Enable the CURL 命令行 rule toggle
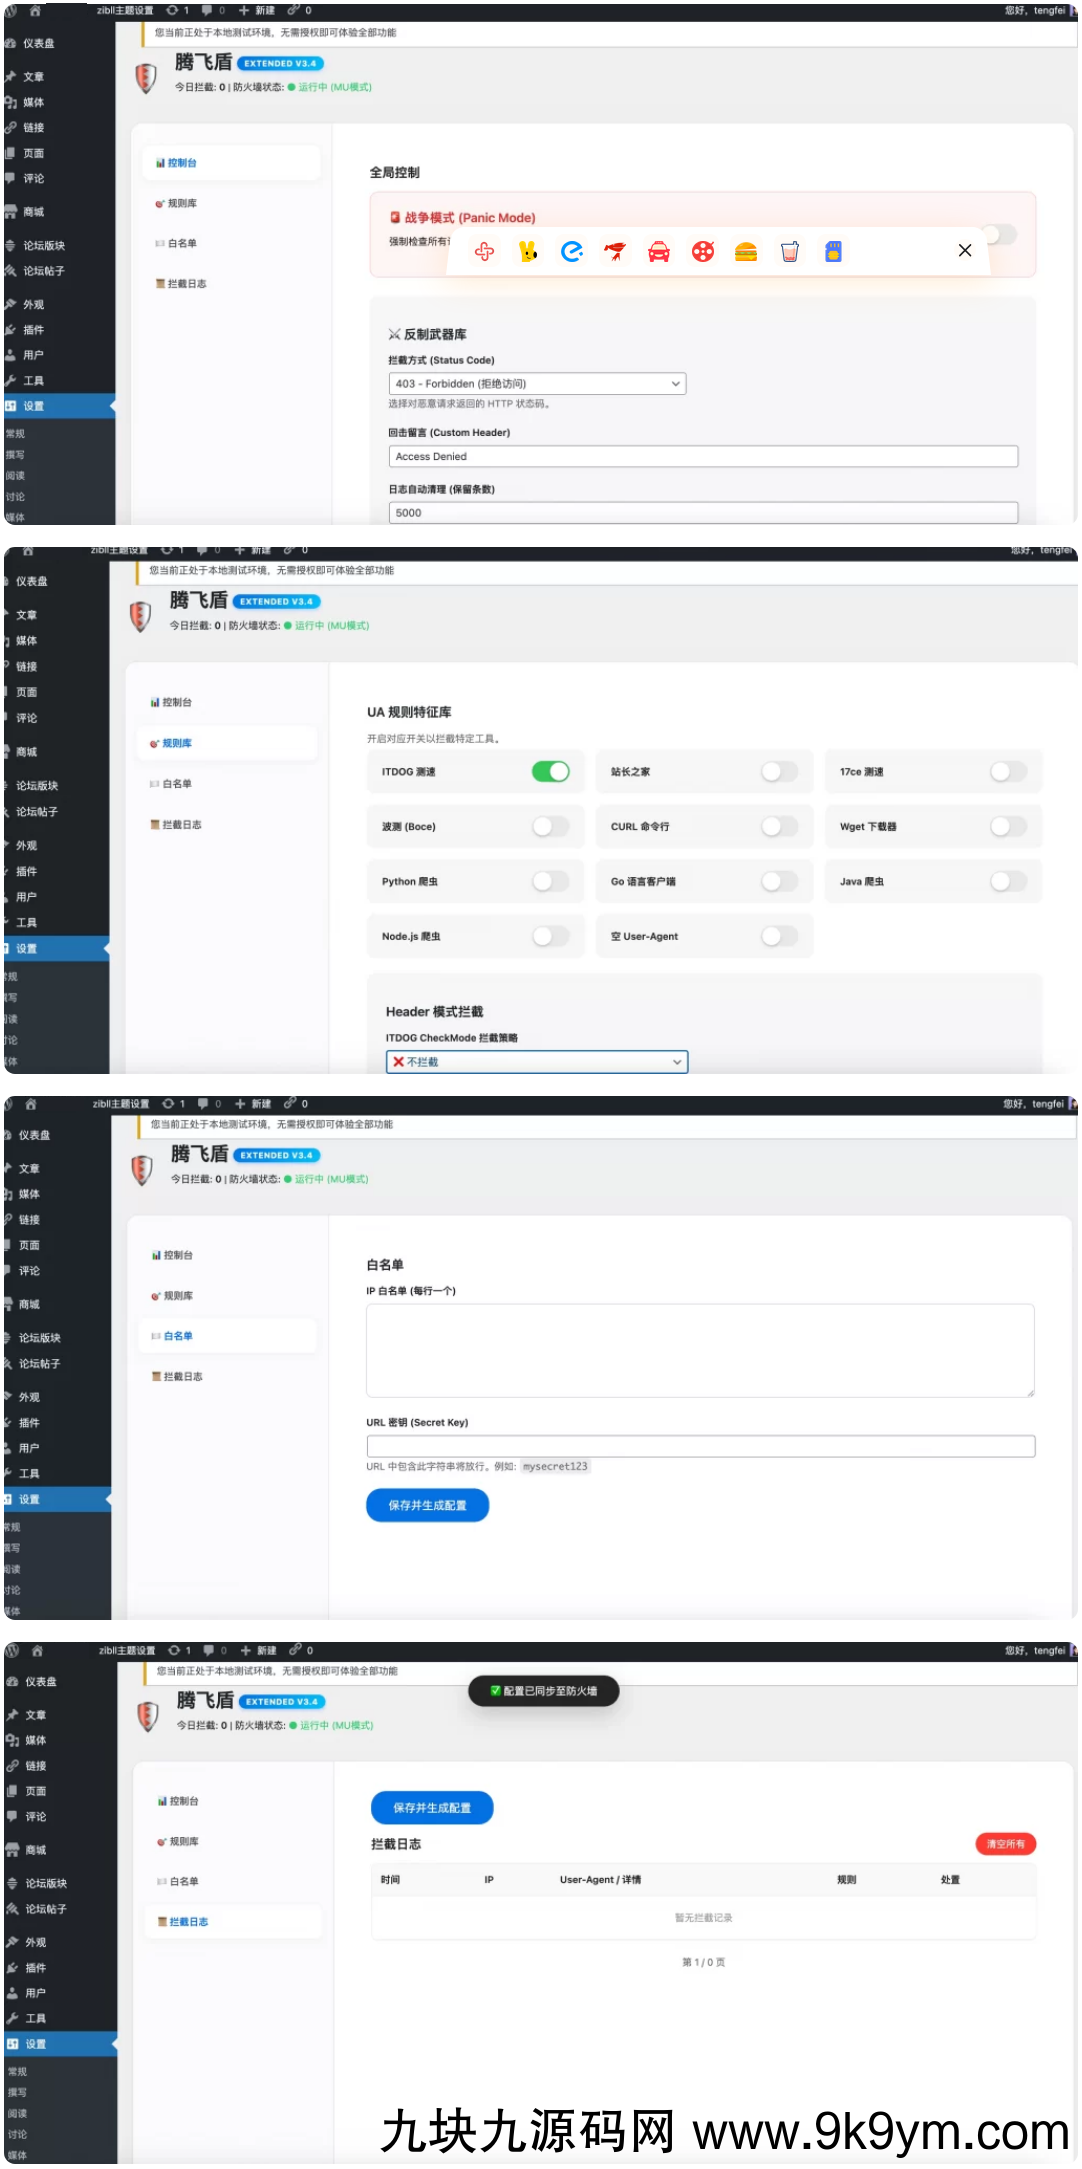 click(779, 827)
